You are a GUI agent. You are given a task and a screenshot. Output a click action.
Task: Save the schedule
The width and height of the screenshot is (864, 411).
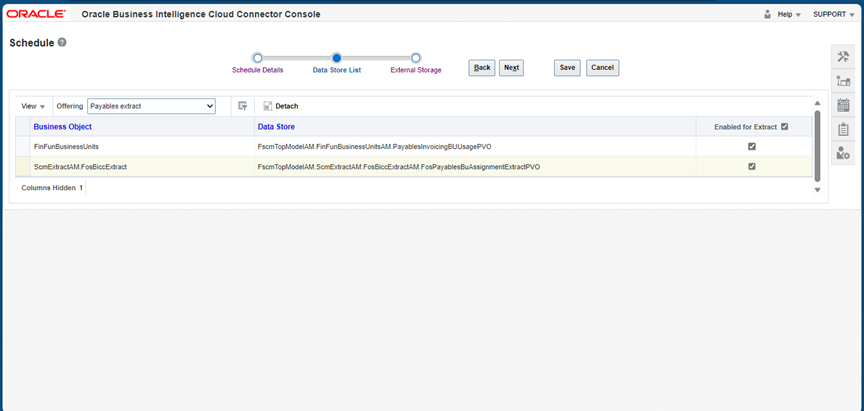[568, 68]
